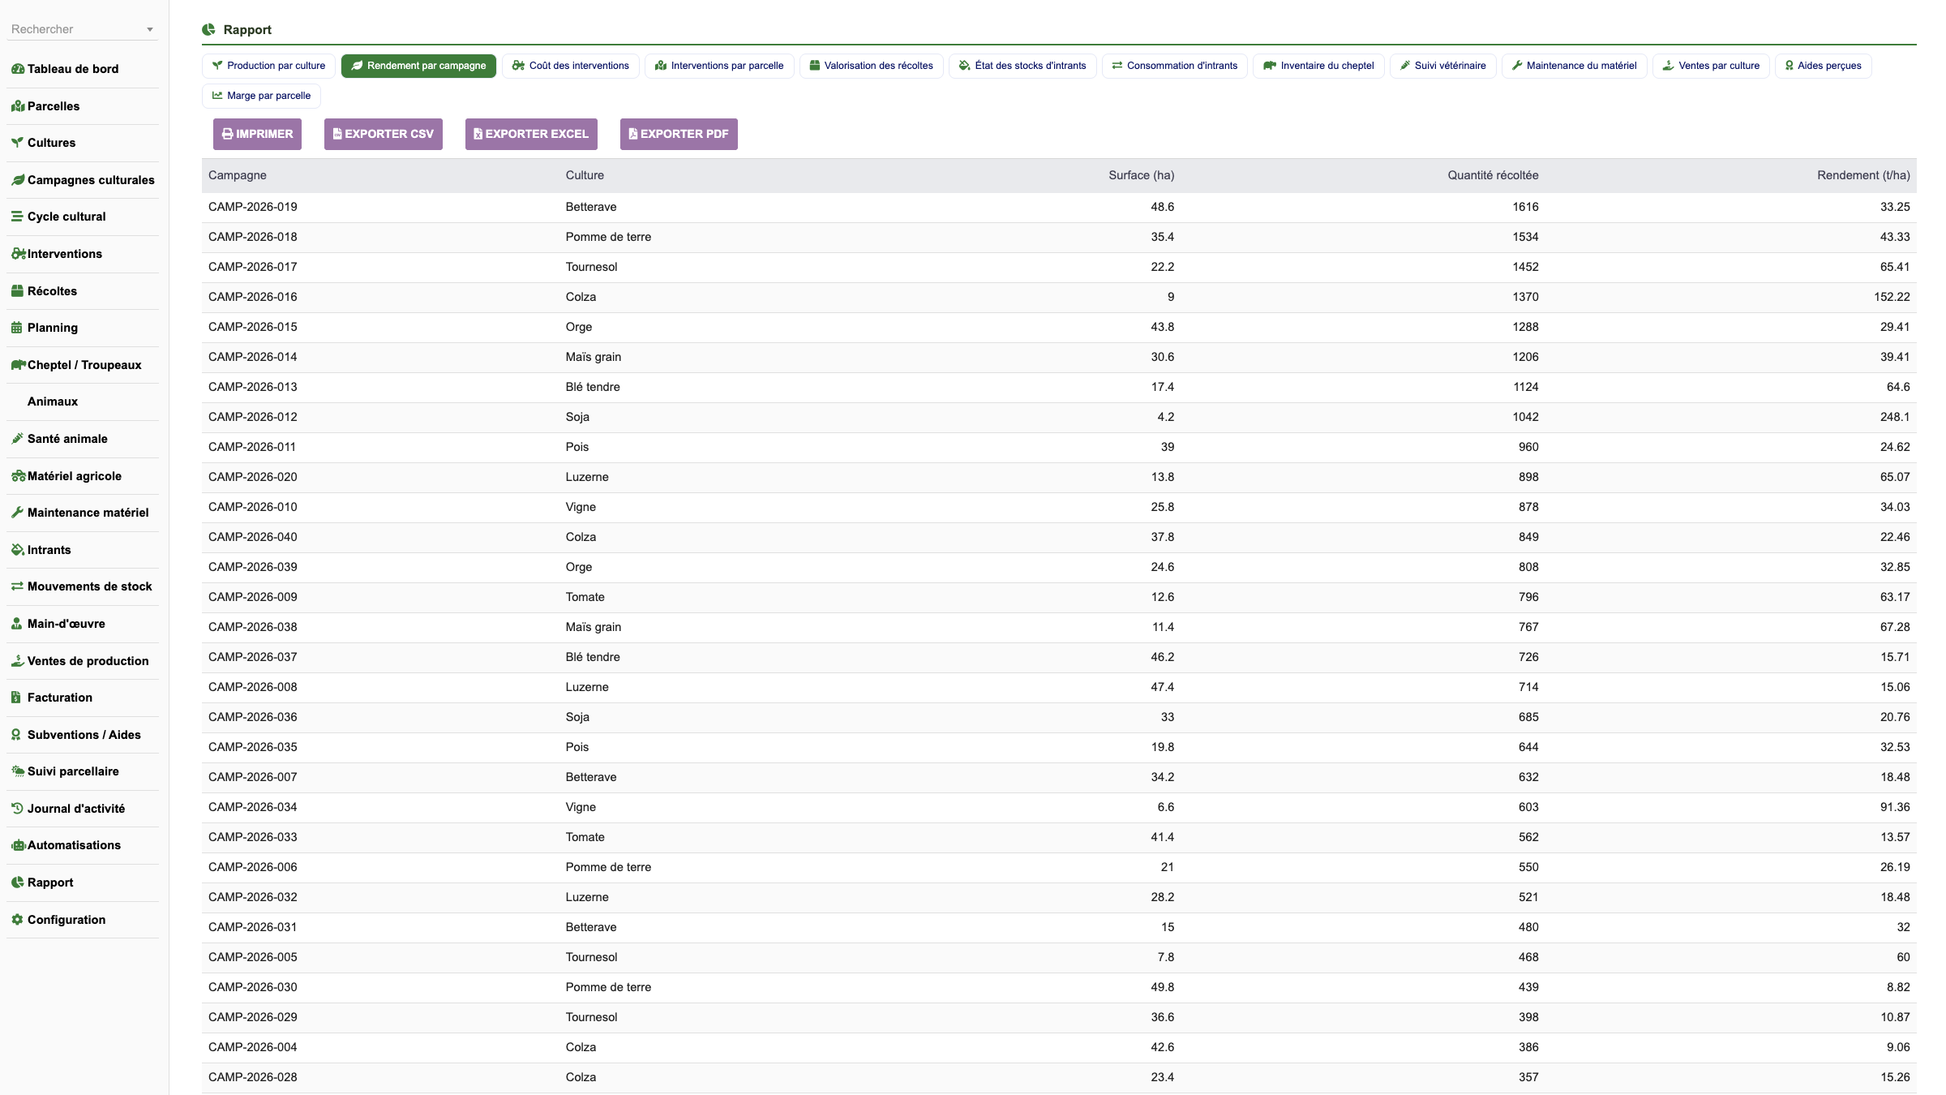The width and height of the screenshot is (1946, 1095).
Task: Open the Ventes par culture tab
Action: [x=1711, y=66]
